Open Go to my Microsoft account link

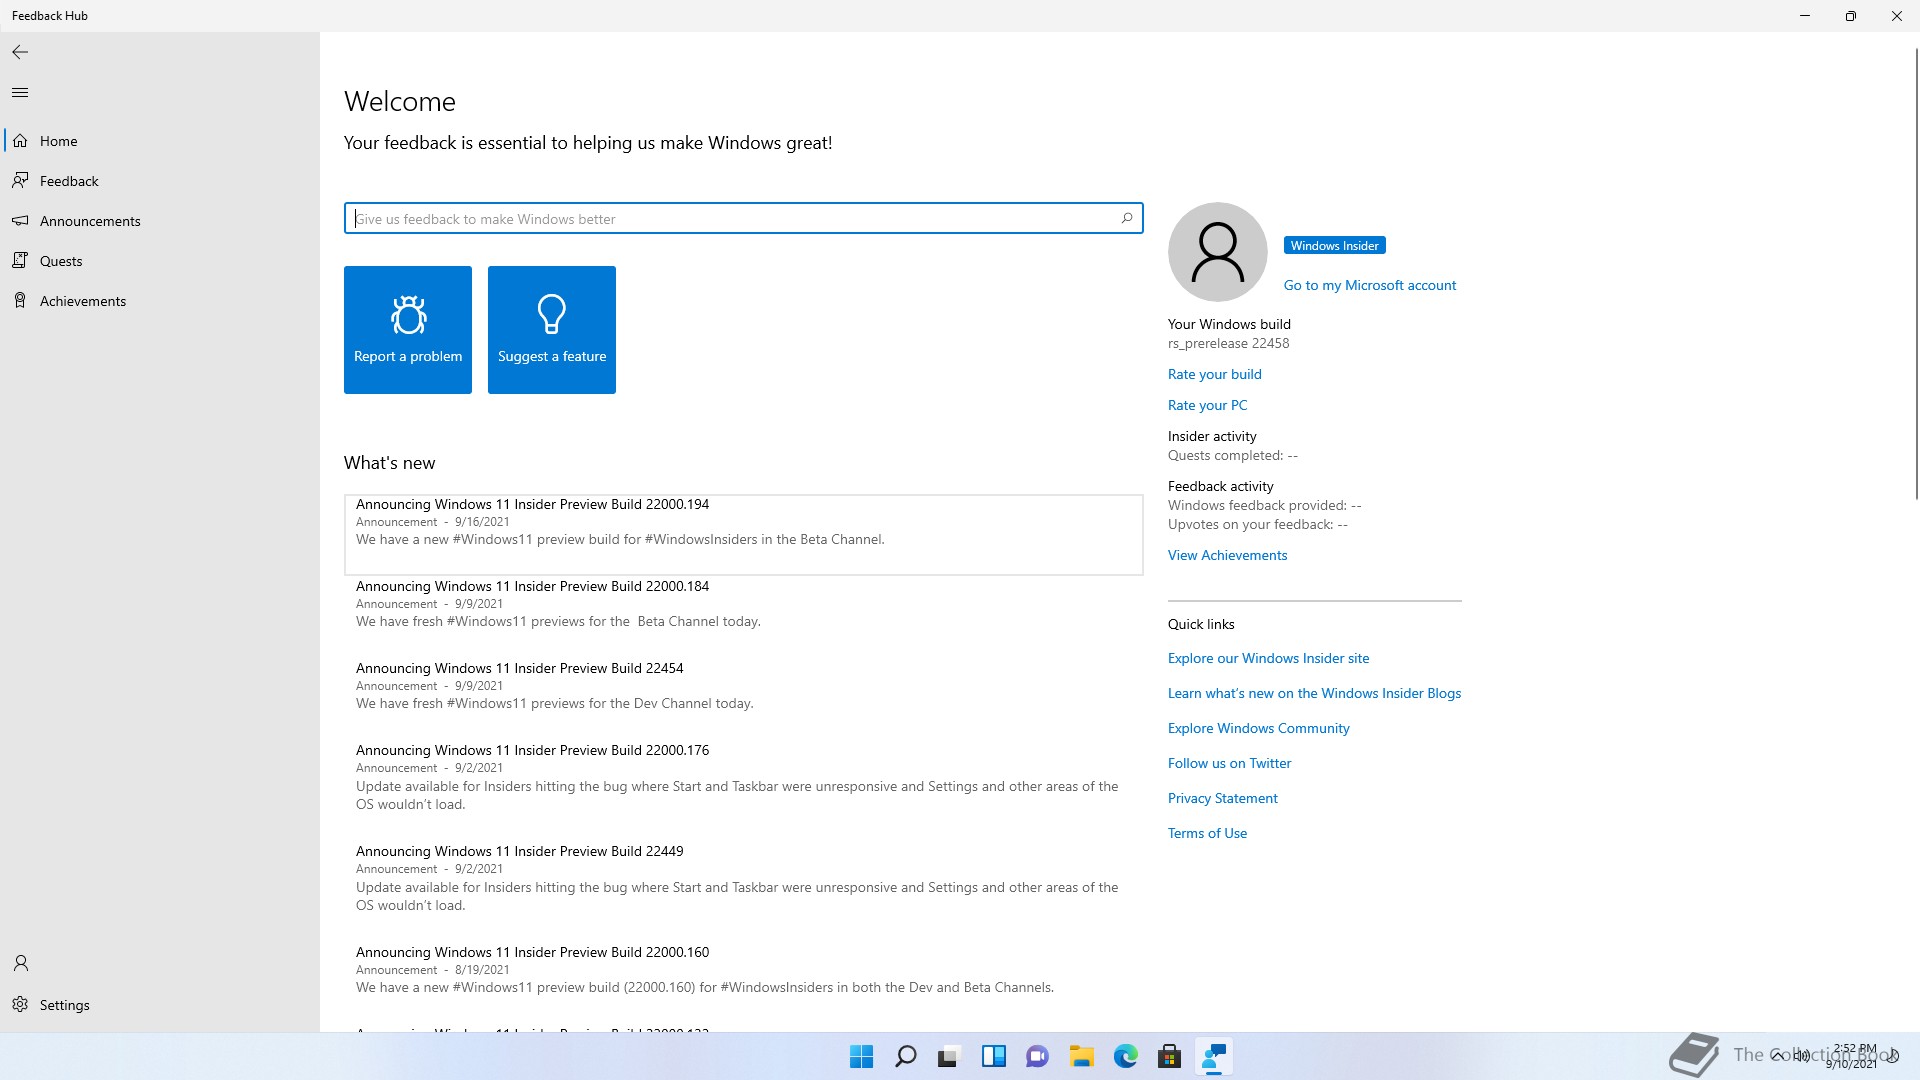(x=1369, y=285)
